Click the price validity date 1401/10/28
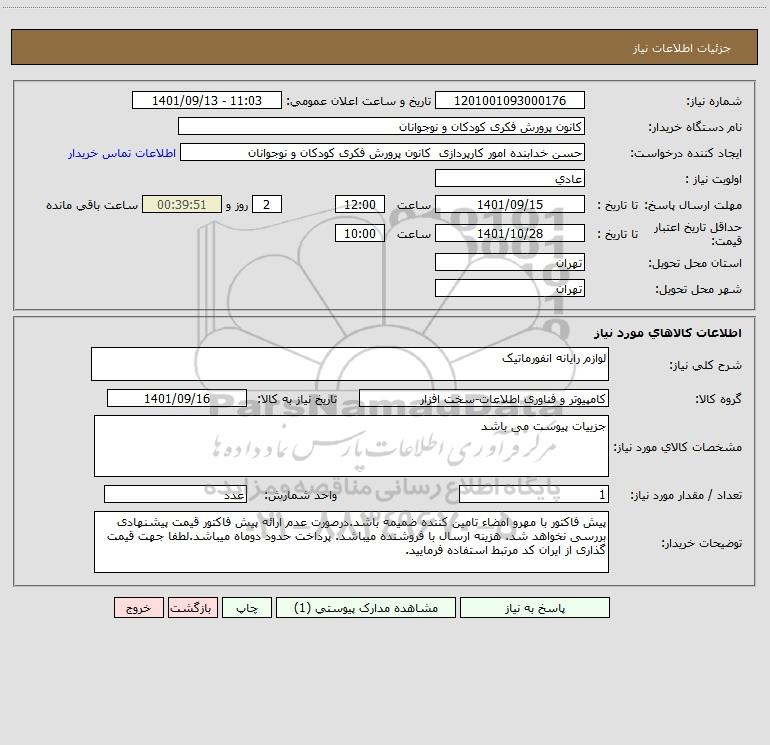Image resolution: width=770 pixels, height=745 pixels. (510, 233)
